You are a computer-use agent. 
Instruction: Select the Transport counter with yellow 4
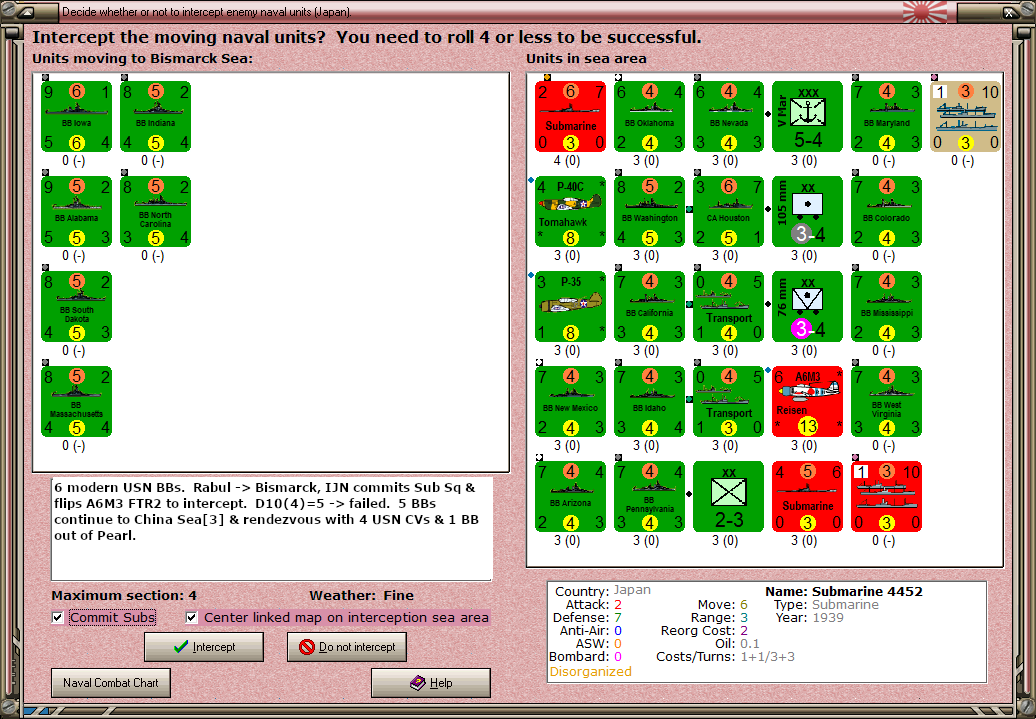point(729,307)
